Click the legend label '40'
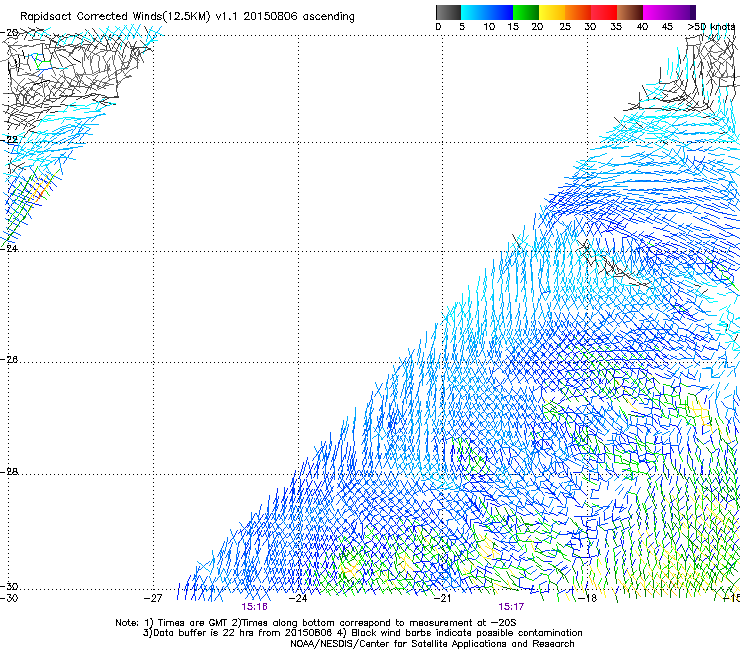This screenshot has height=650, width=740. [642, 27]
